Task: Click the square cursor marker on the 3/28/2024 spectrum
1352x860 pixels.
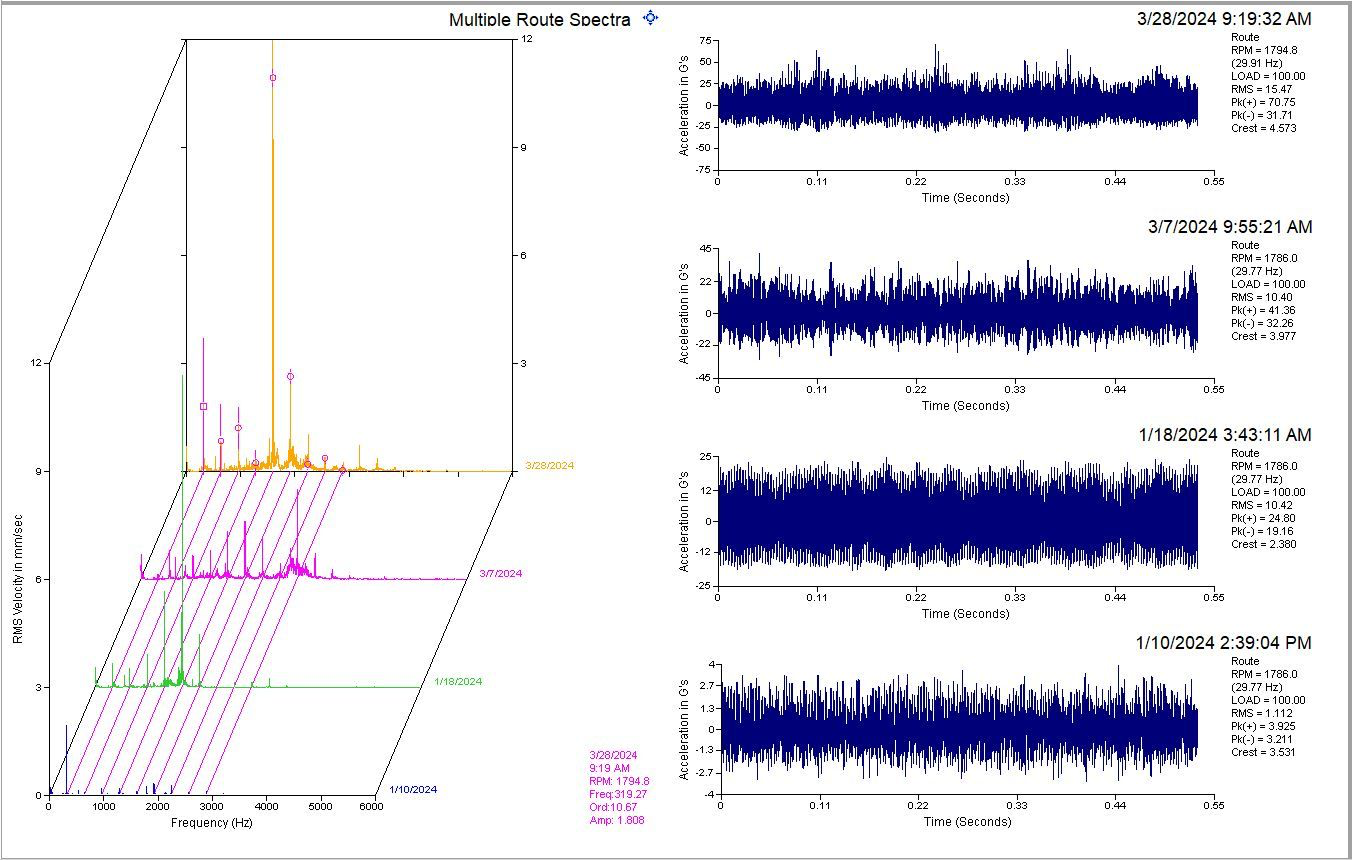Action: 203,406
